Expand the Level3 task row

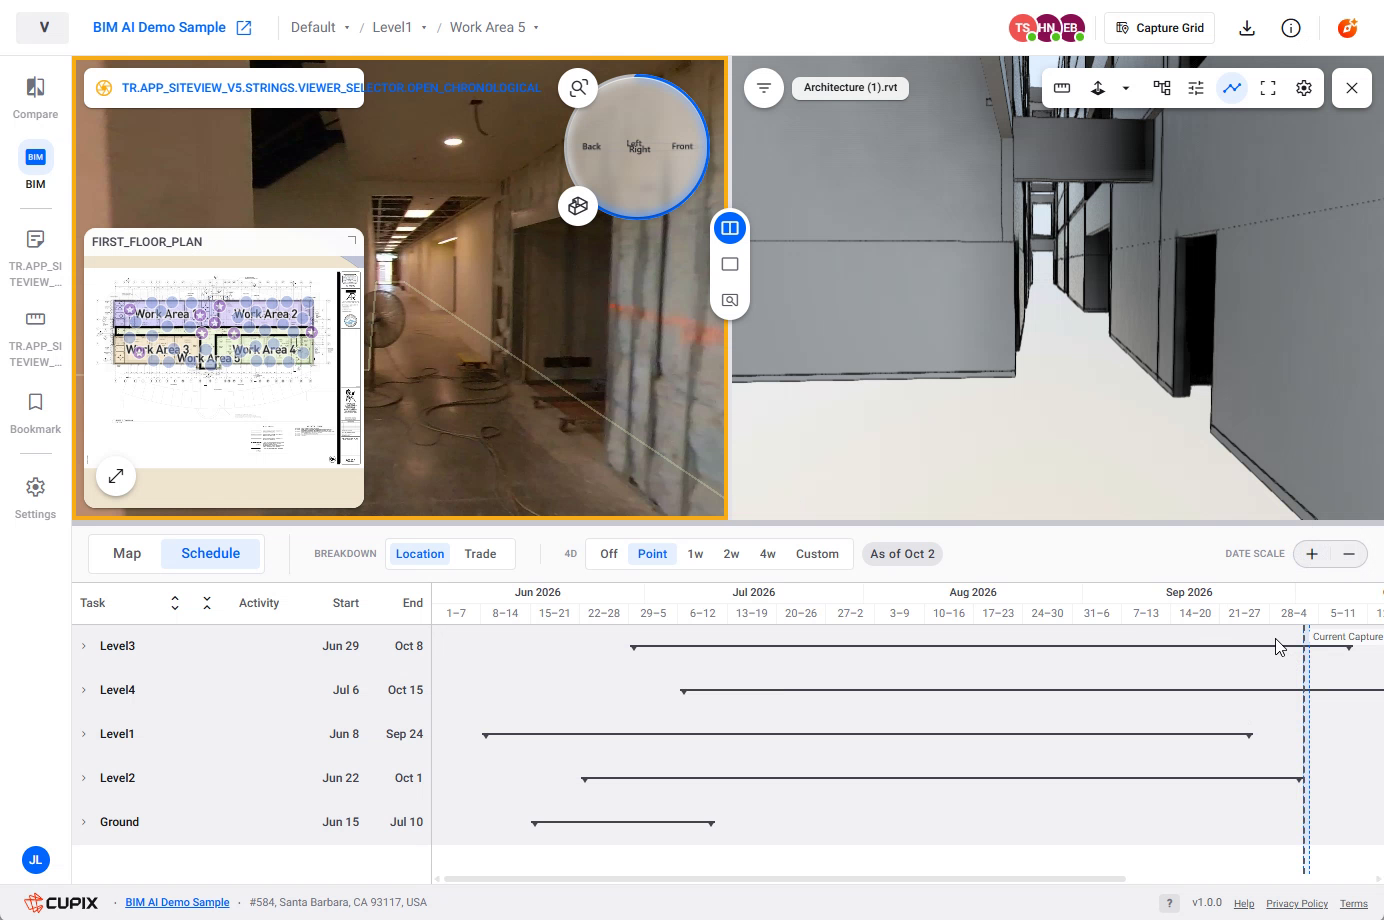pos(84,646)
